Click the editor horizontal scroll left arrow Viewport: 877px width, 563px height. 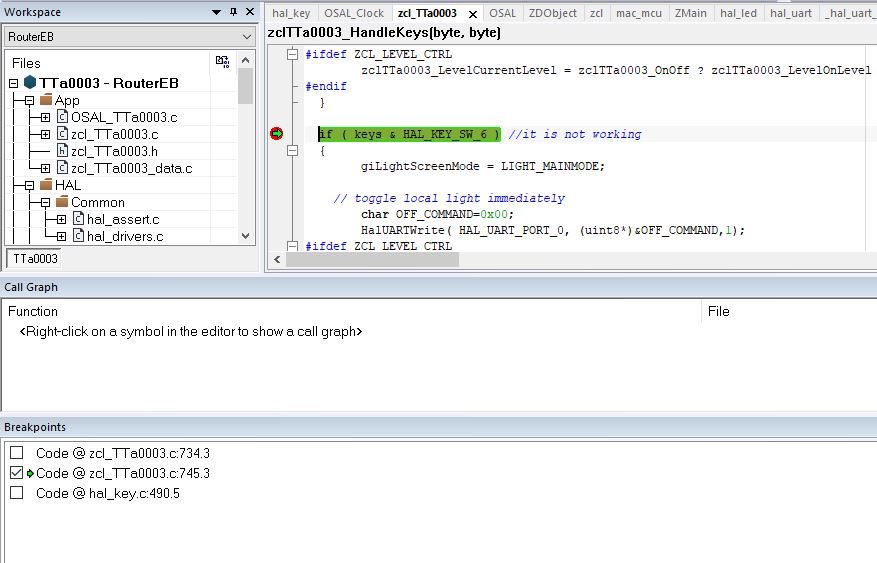[277, 259]
